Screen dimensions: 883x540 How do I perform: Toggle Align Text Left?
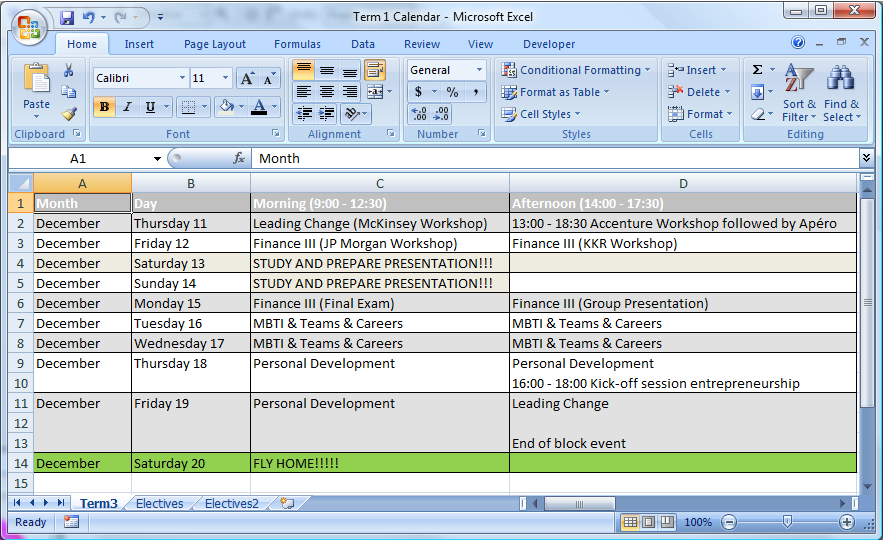click(x=304, y=92)
